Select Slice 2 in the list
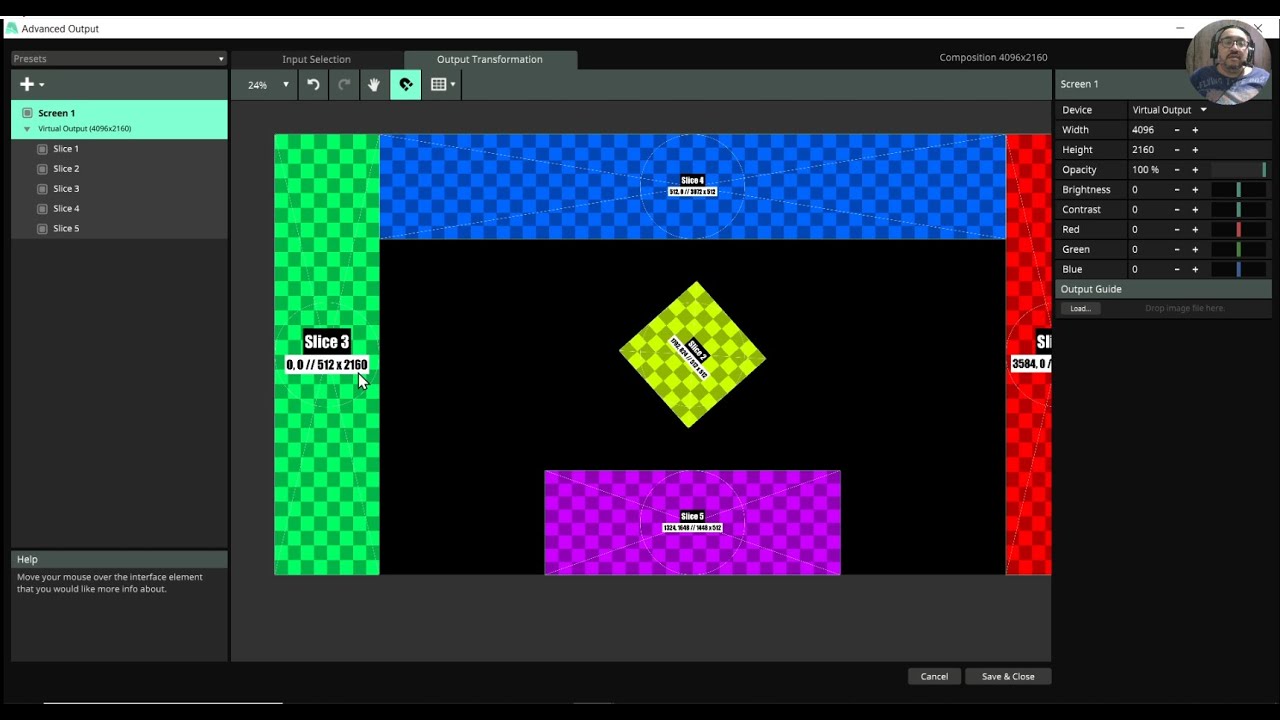This screenshot has width=1280, height=720. click(119, 169)
